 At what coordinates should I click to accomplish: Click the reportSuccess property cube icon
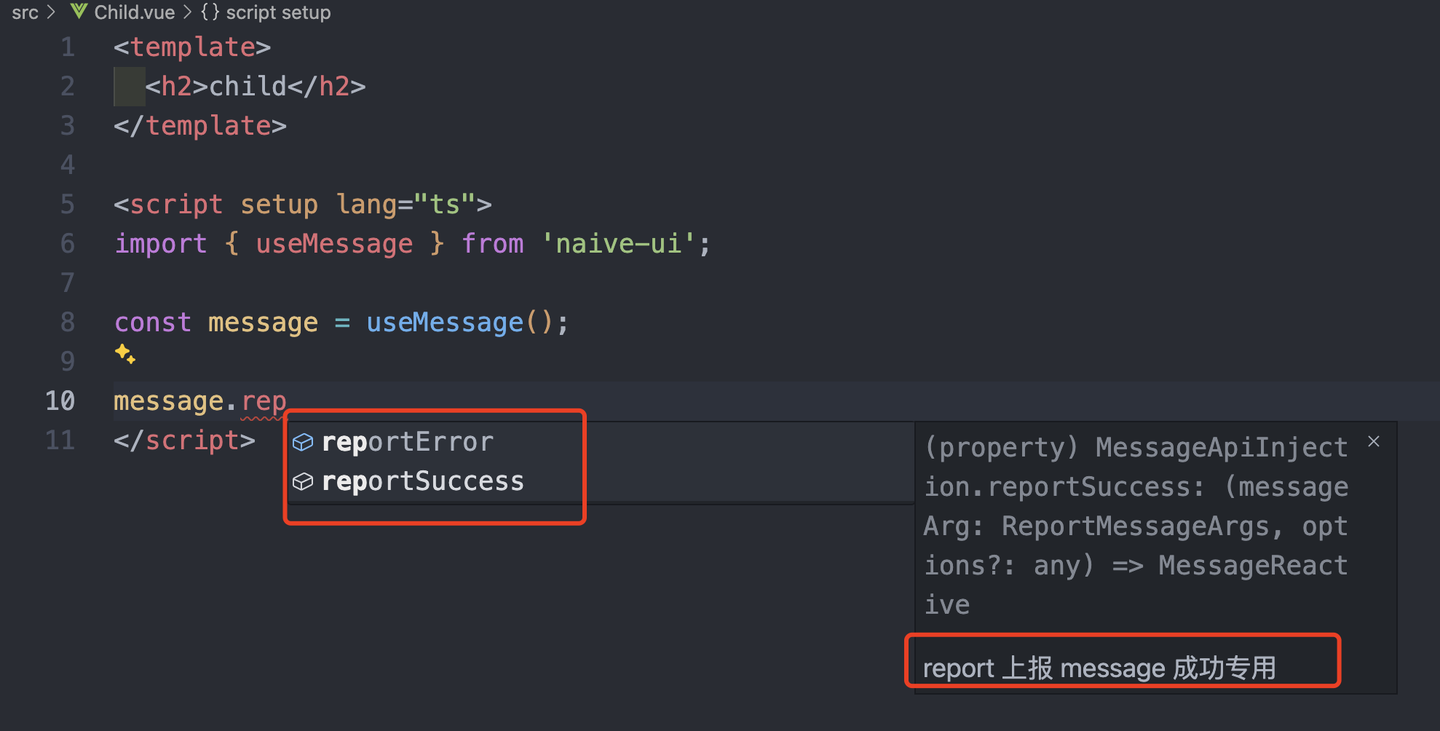click(303, 482)
